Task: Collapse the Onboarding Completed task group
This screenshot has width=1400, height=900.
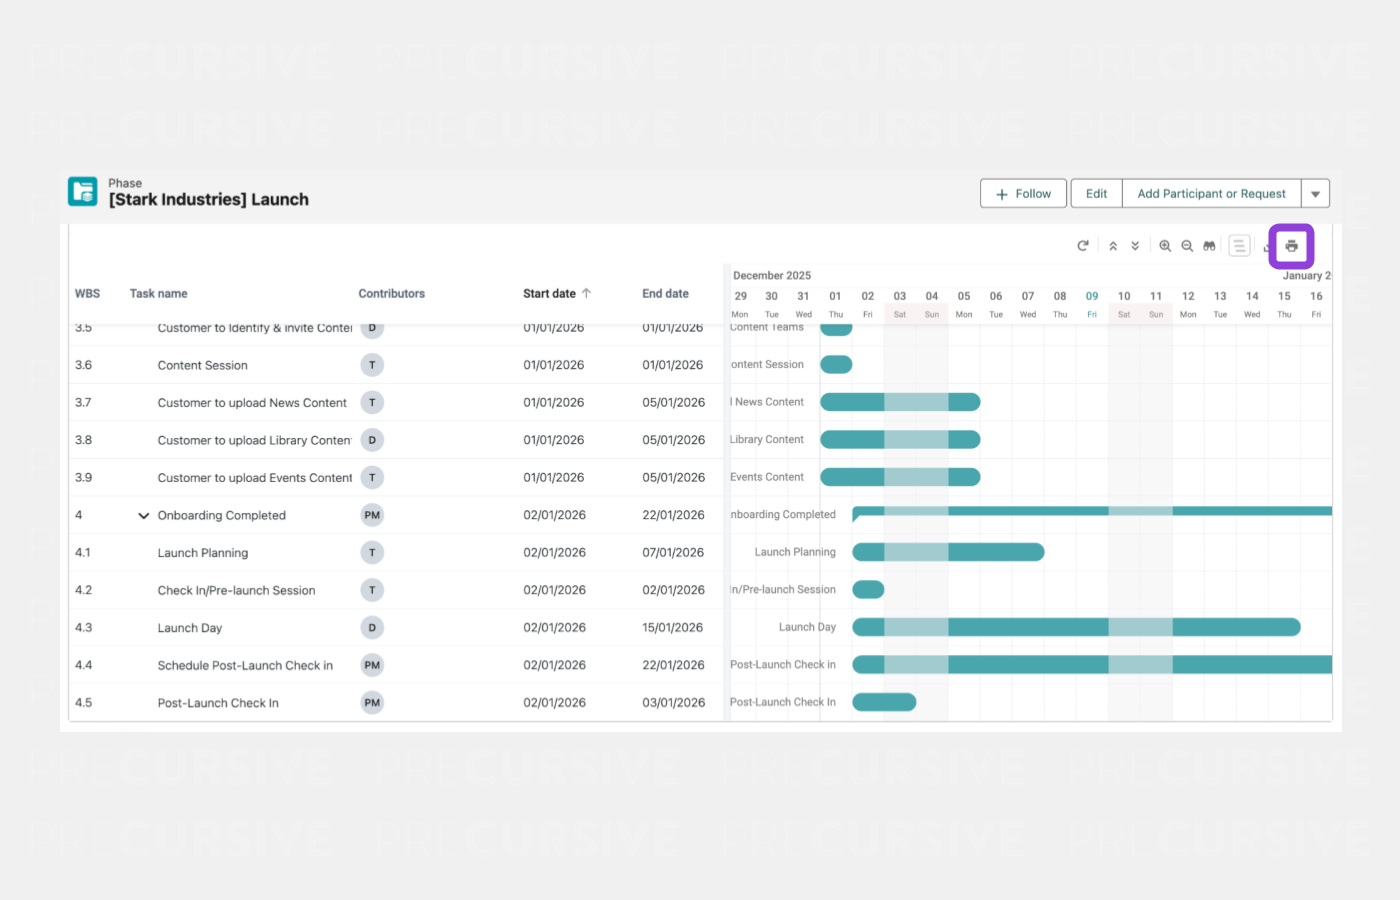Action: [143, 516]
